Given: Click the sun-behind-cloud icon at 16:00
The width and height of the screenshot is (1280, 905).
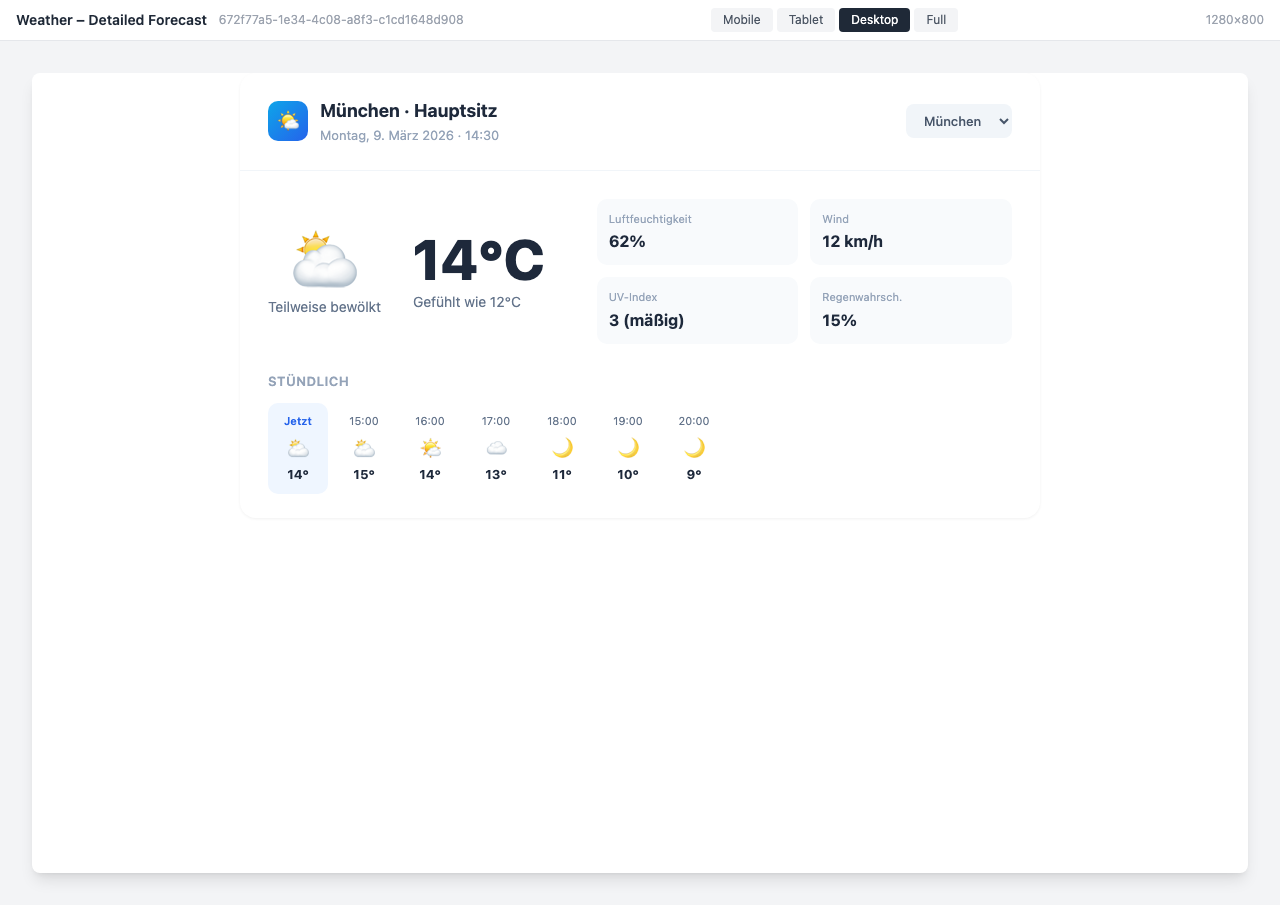Looking at the screenshot, I should 430,448.
